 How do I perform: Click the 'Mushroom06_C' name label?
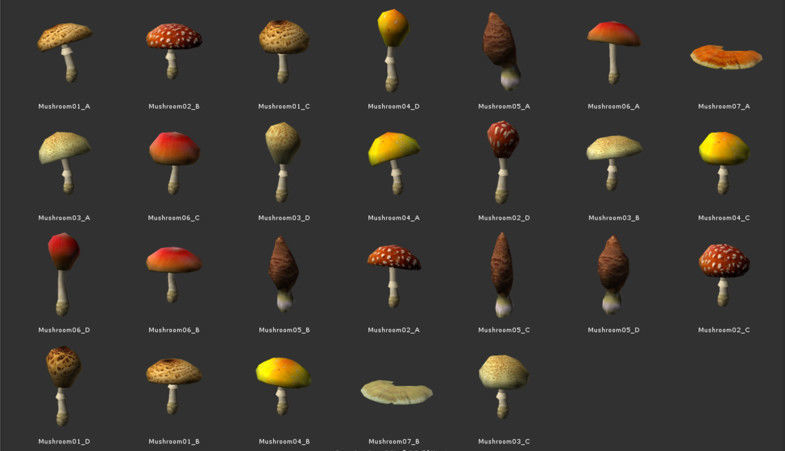tap(174, 218)
